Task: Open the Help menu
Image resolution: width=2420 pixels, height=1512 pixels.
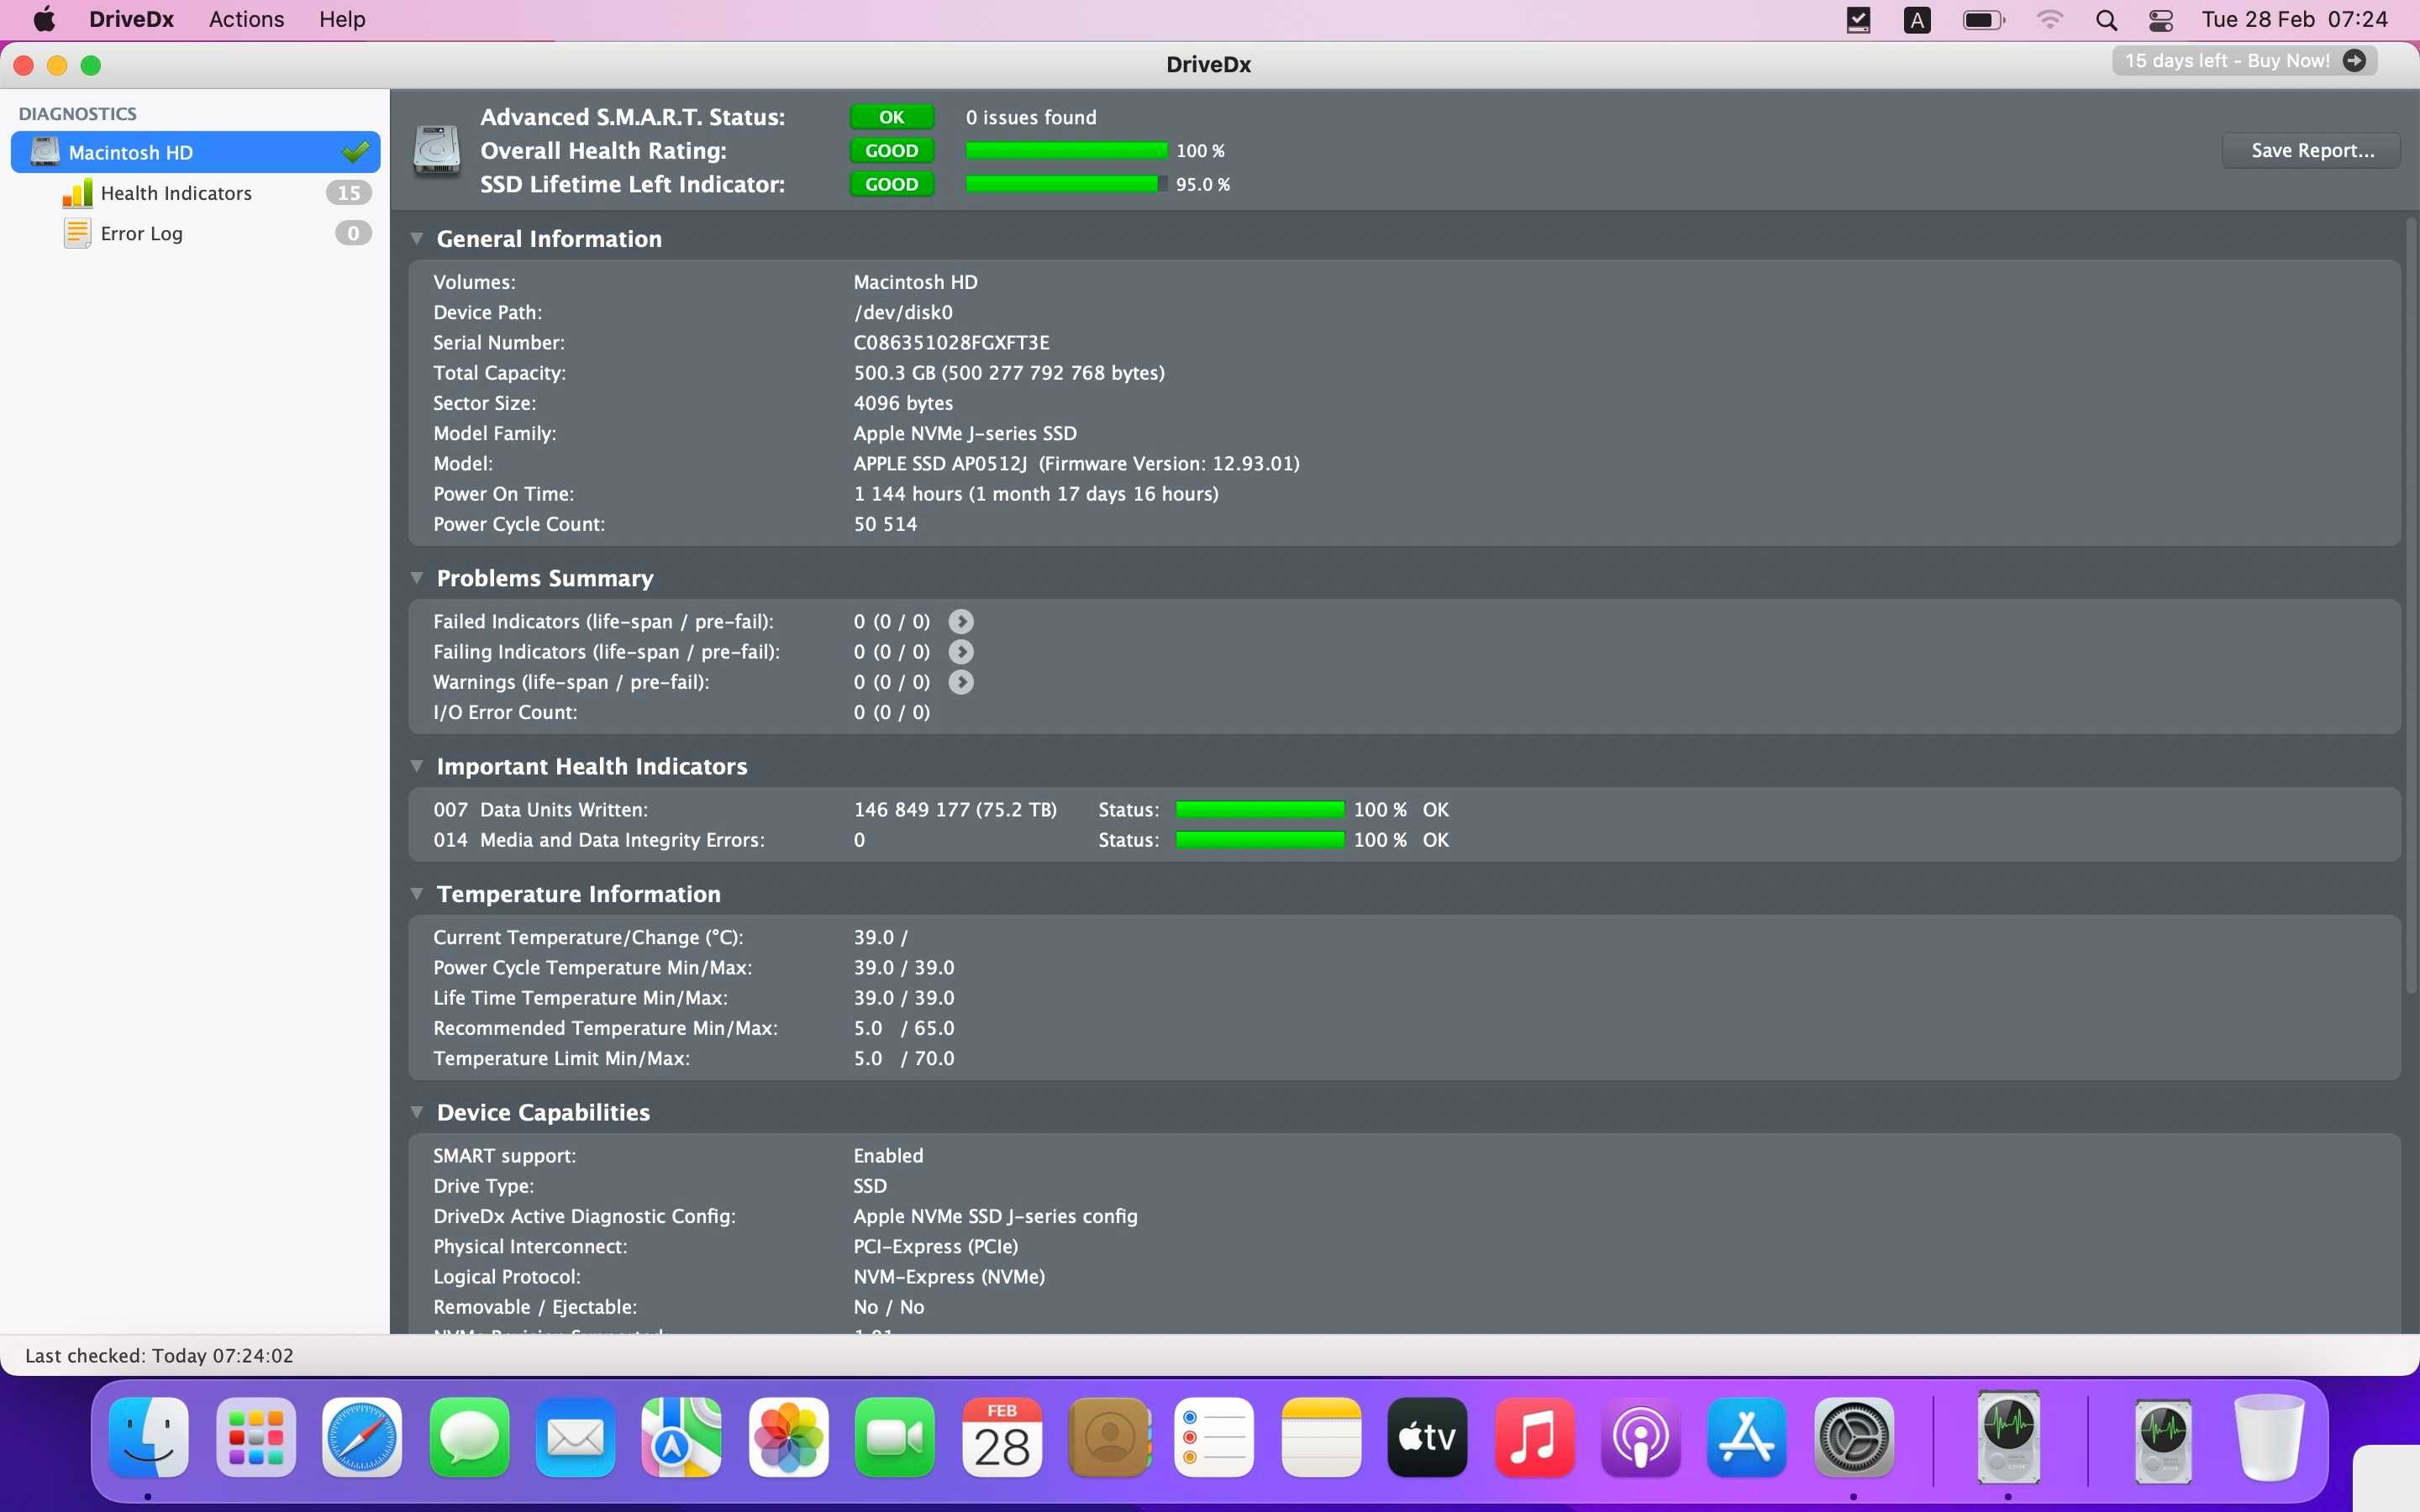Action: 342,20
